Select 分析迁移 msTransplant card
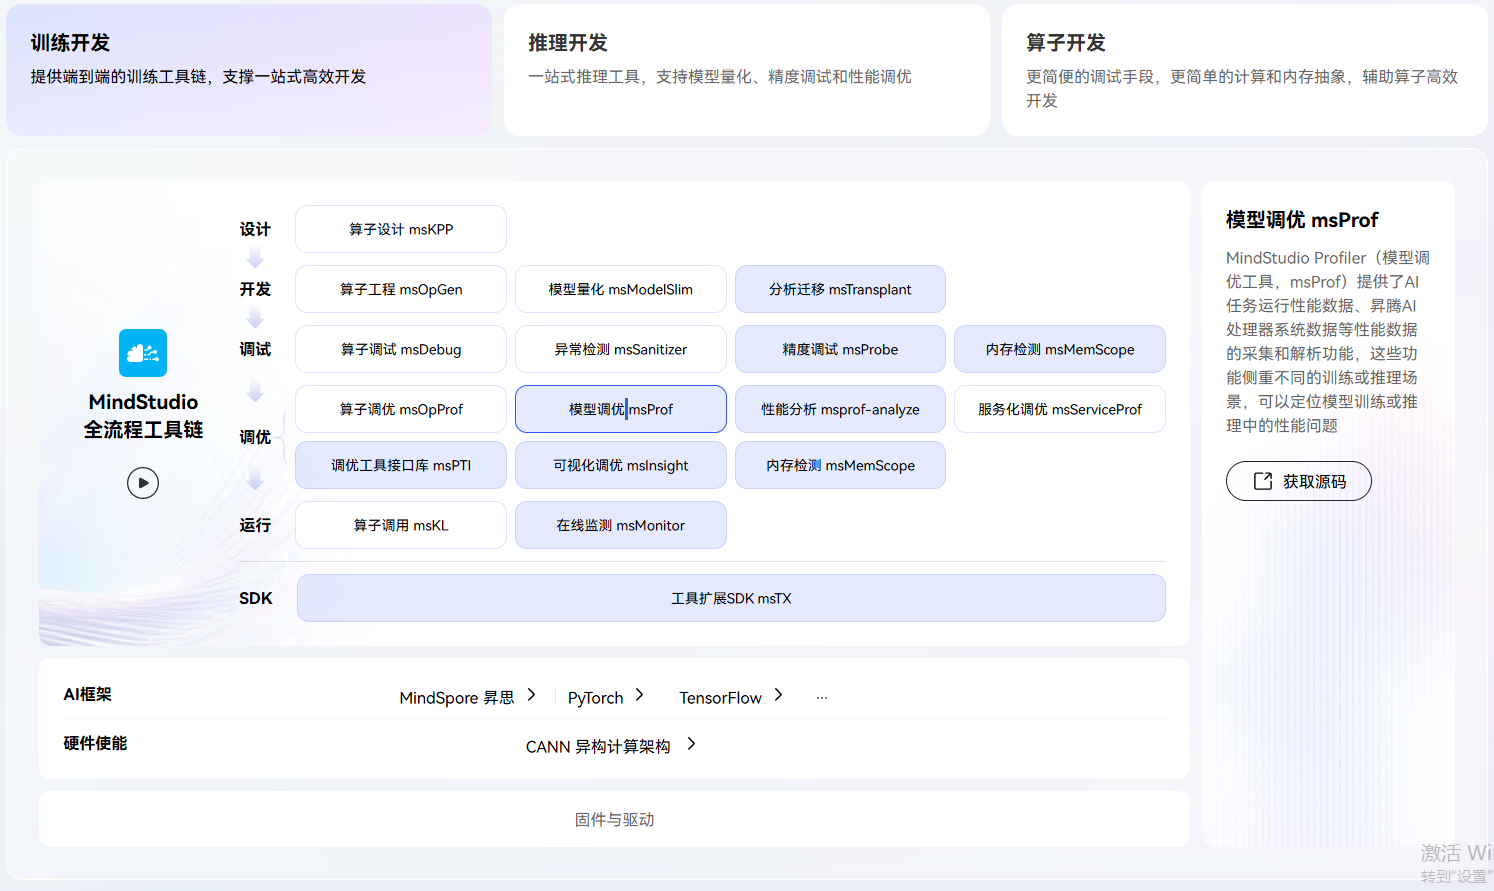 840,289
